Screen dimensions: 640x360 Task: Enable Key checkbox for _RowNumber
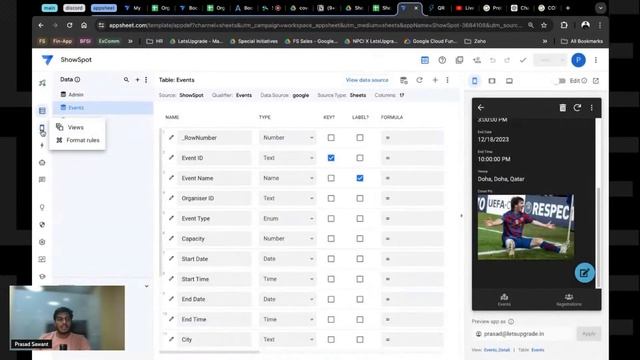point(331,138)
